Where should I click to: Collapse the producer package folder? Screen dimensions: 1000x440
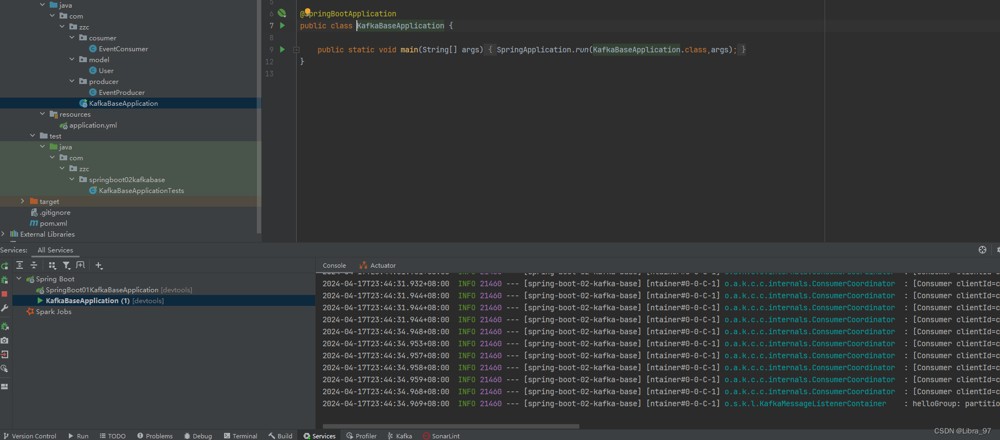[x=73, y=81]
